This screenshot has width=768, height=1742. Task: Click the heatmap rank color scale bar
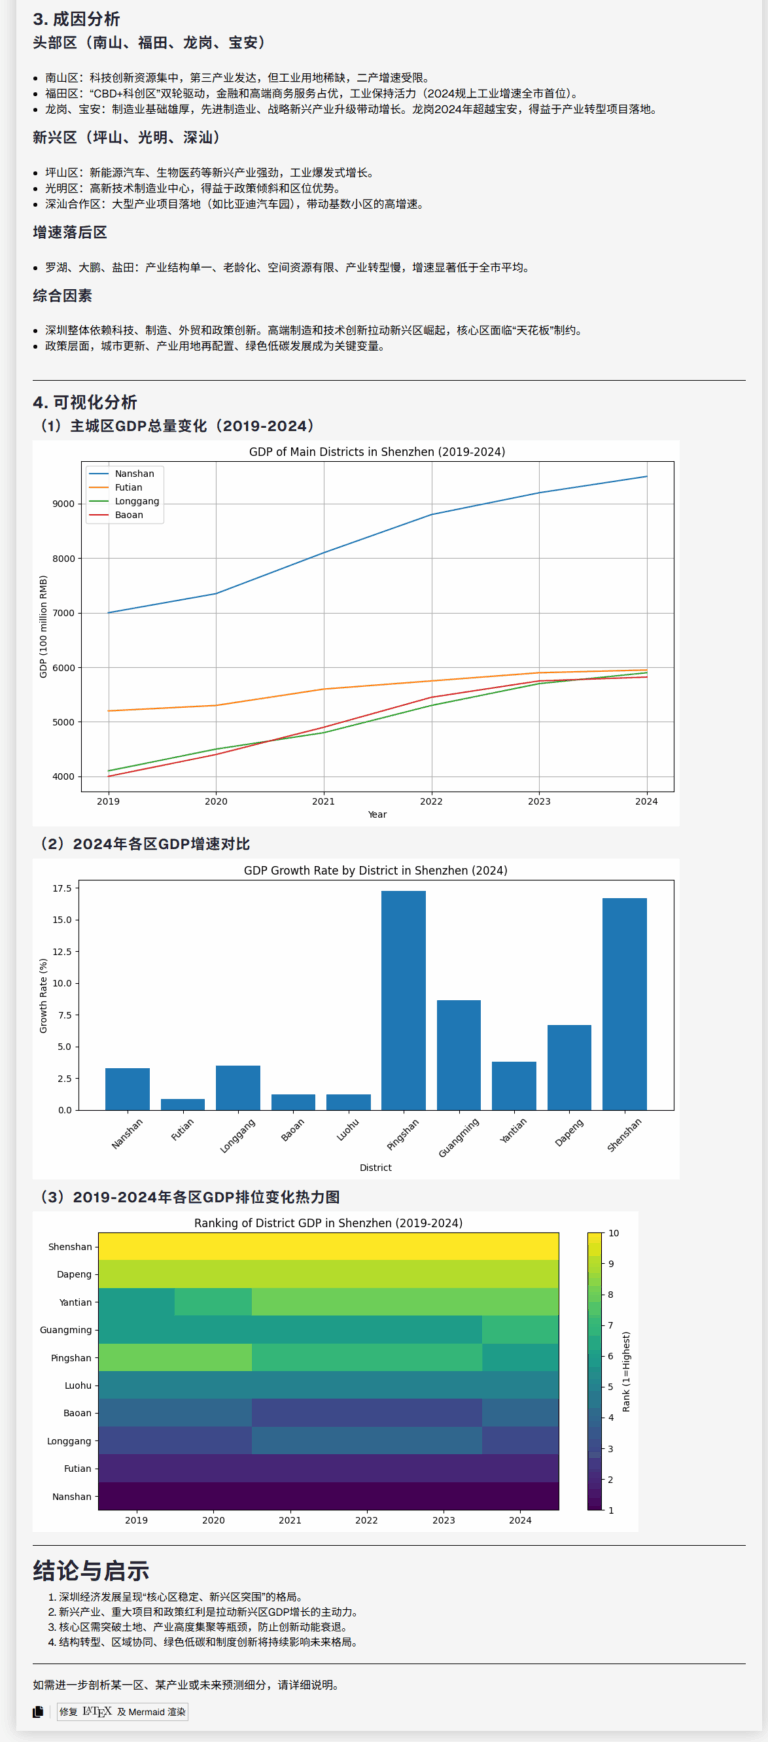click(595, 1370)
